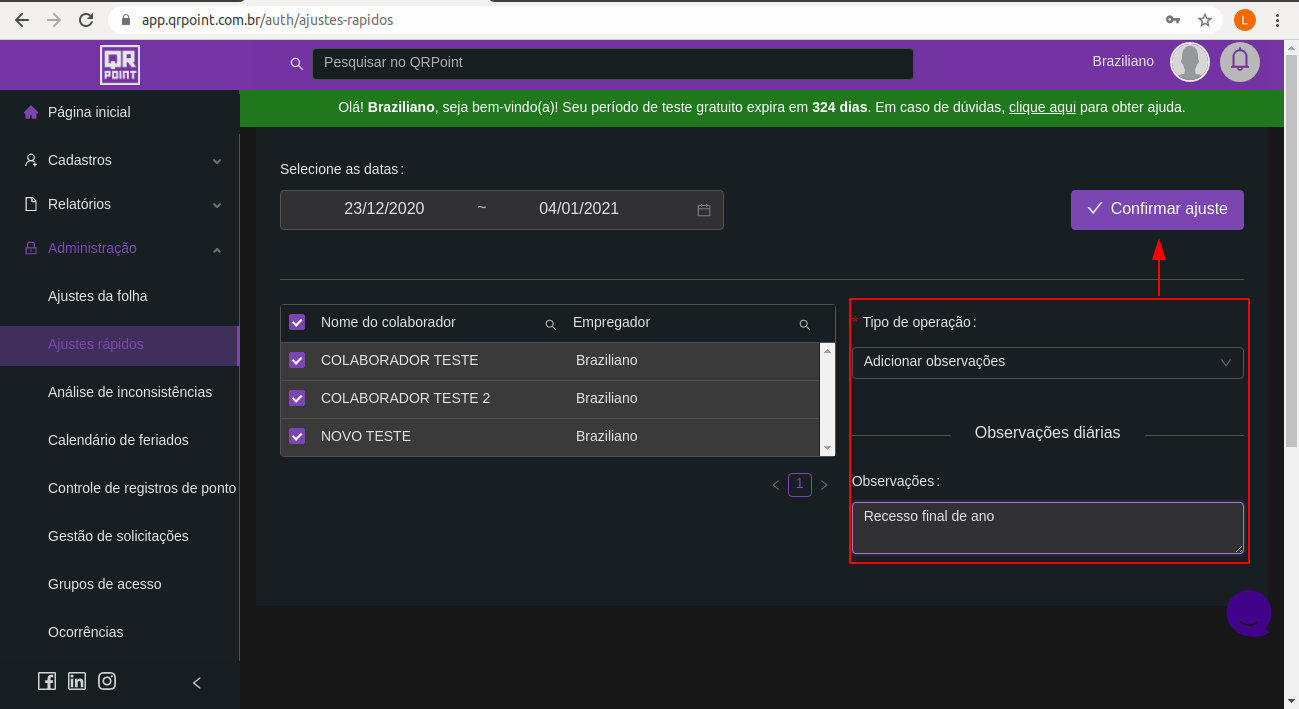Uncheck the COLABORADOR TESTE 2 checkbox

pyautogui.click(x=297, y=398)
